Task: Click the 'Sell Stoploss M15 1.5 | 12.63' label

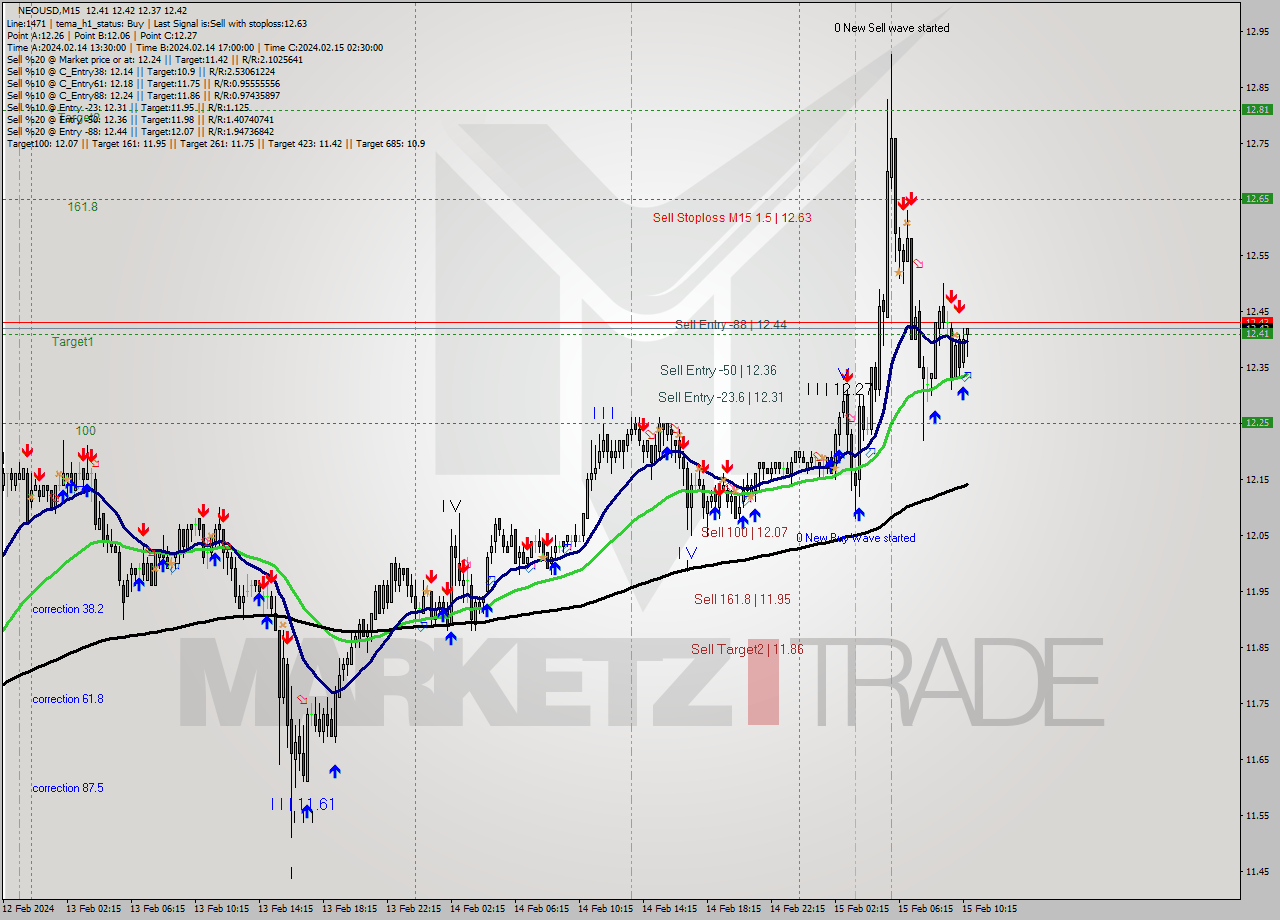Action: tap(732, 217)
